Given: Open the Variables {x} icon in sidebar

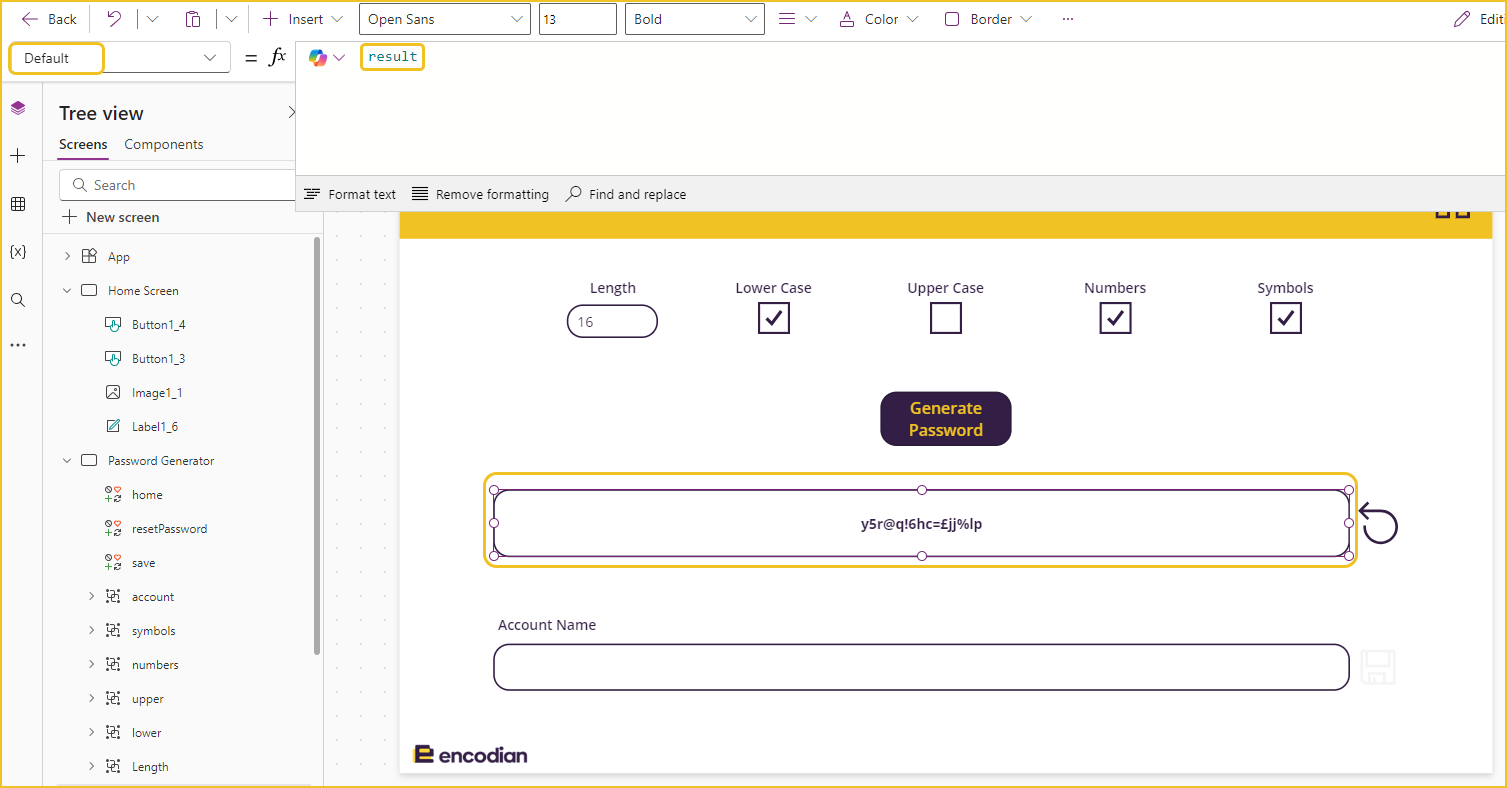Looking at the screenshot, I should coord(18,252).
